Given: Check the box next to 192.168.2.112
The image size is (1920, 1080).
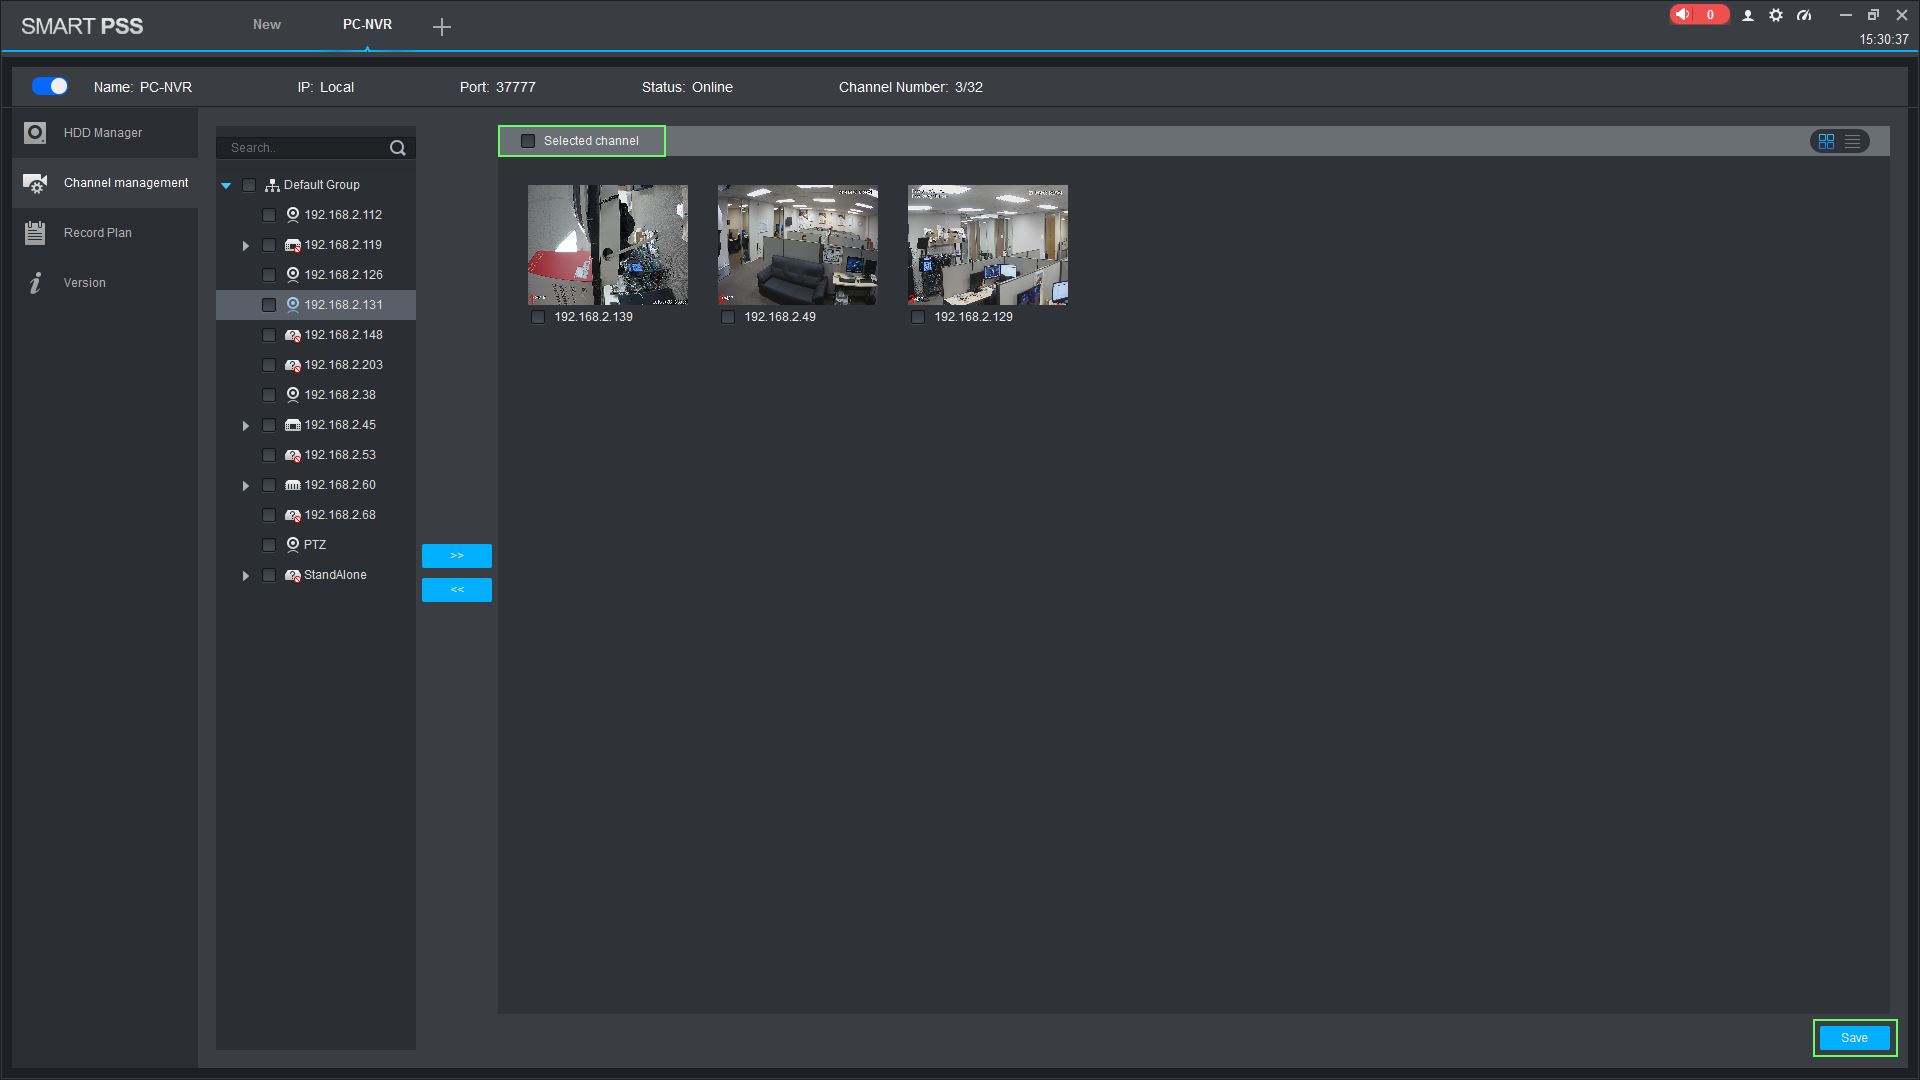Looking at the screenshot, I should (x=269, y=215).
